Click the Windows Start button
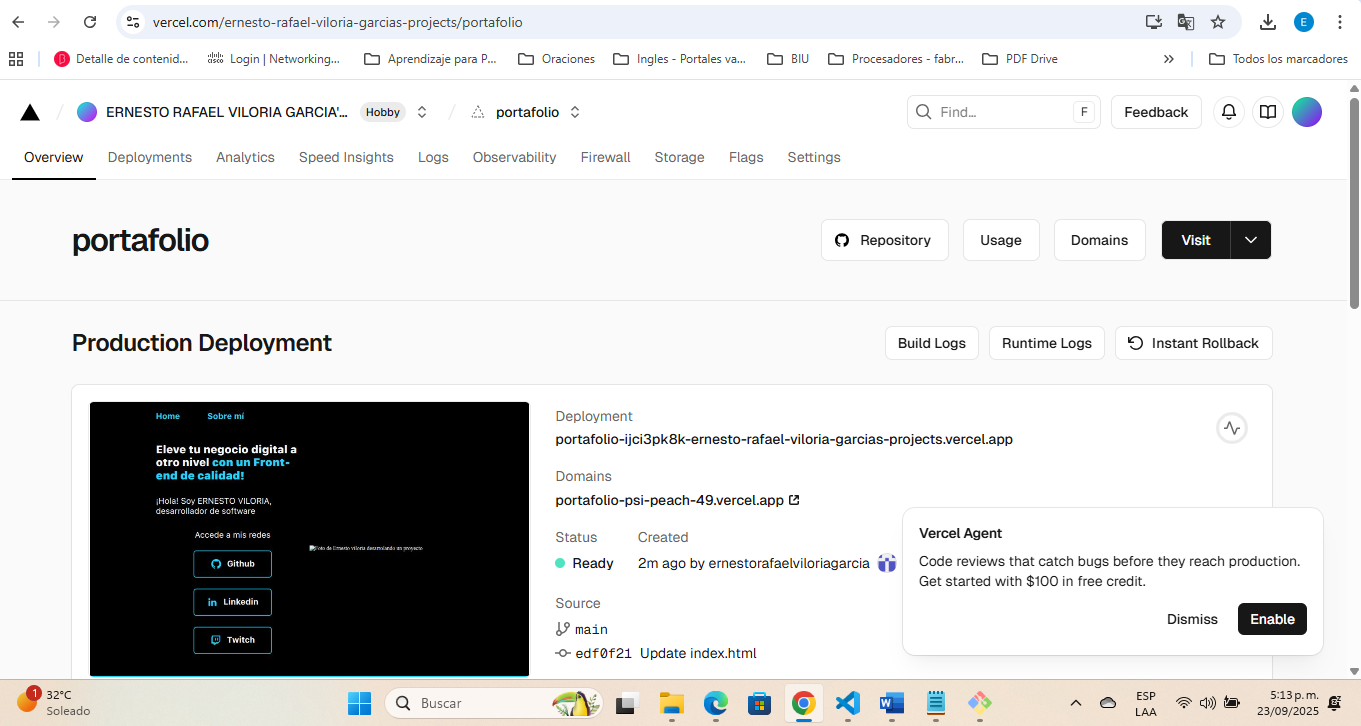The height and width of the screenshot is (726, 1361). pyautogui.click(x=359, y=703)
